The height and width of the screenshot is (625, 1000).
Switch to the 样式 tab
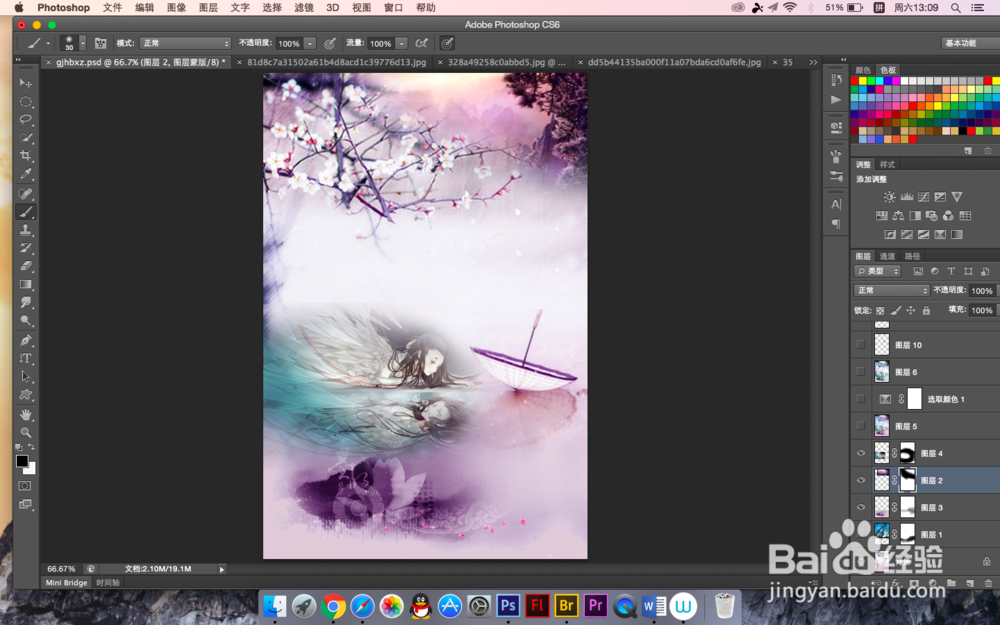pos(887,165)
